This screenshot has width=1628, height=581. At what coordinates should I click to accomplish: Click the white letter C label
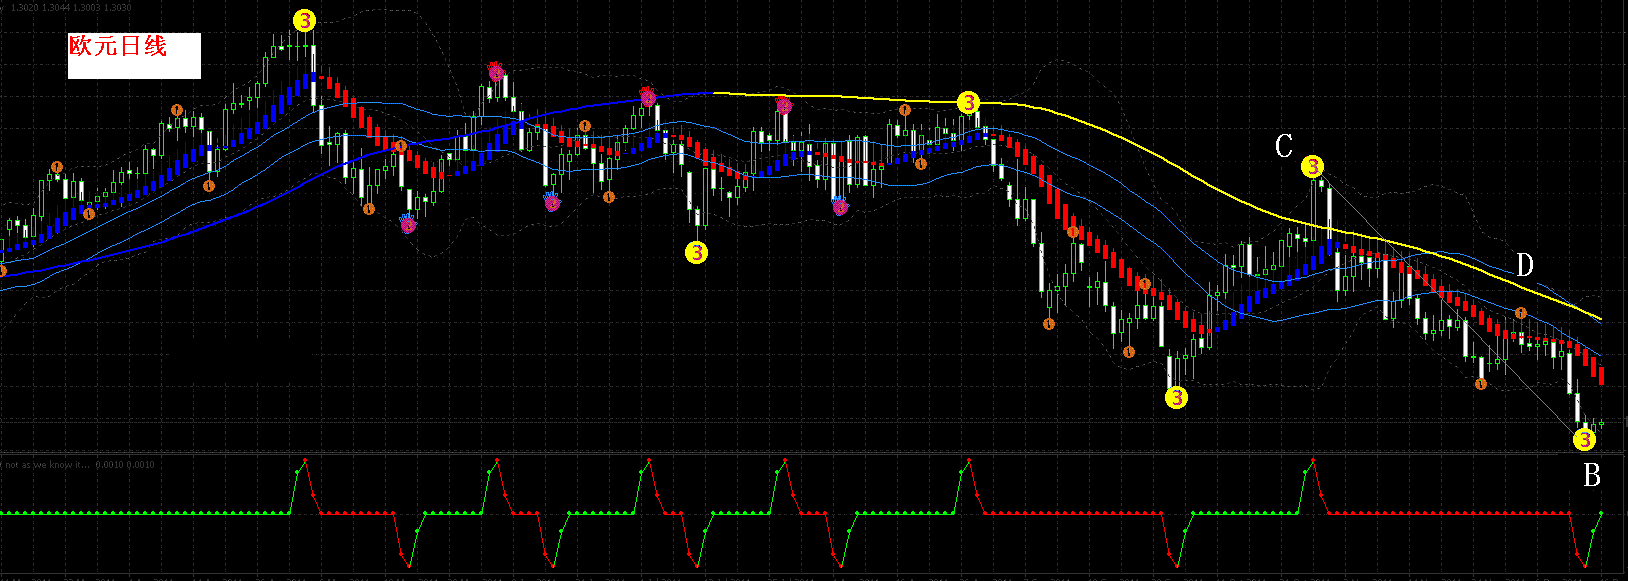[x=1284, y=146]
